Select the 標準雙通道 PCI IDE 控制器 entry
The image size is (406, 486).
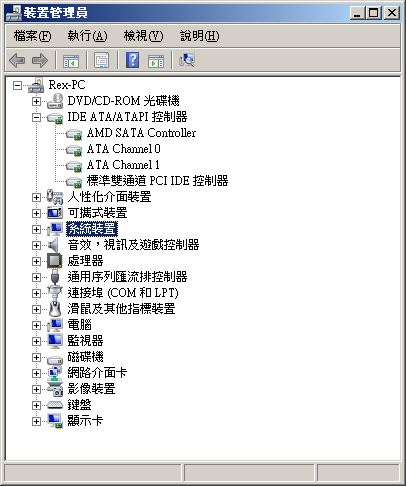[157, 181]
